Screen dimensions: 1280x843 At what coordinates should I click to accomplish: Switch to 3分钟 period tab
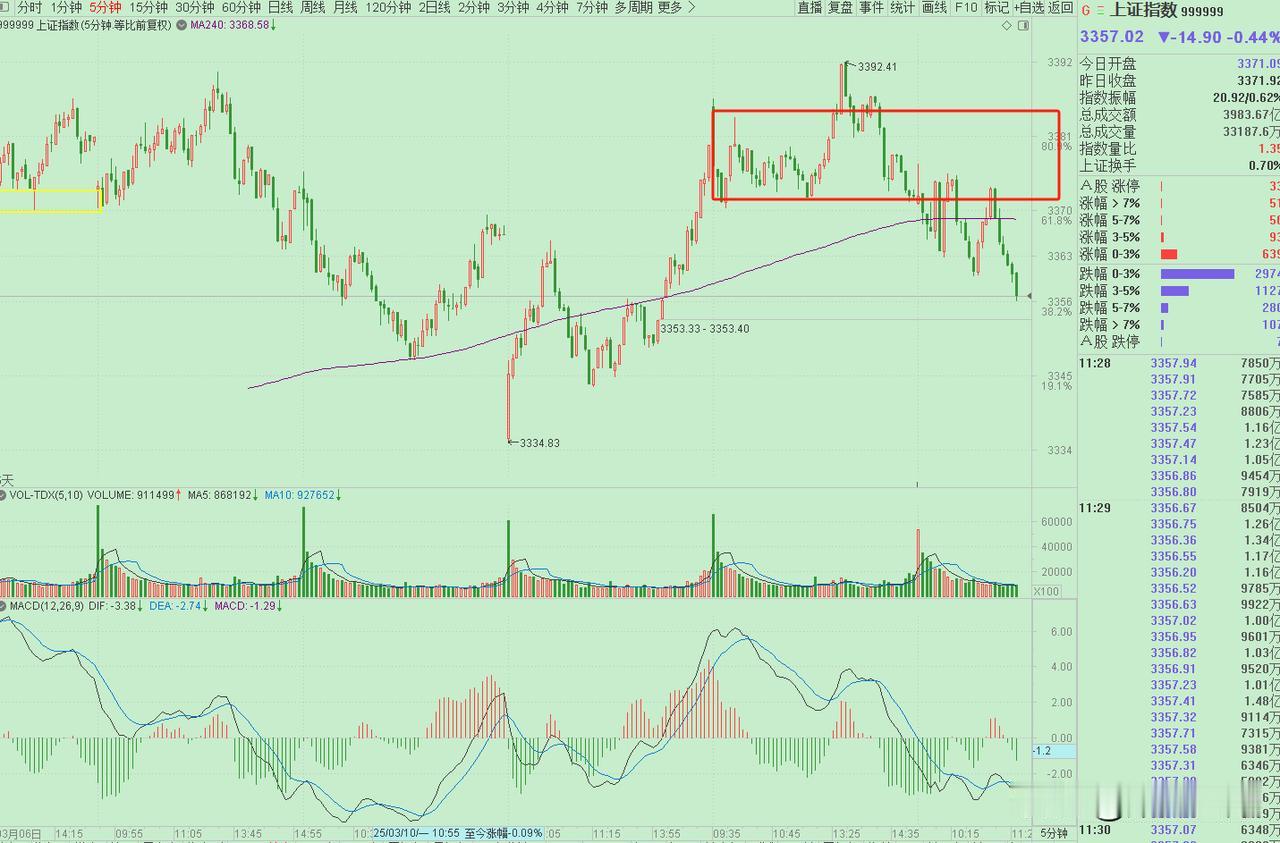[x=512, y=8]
